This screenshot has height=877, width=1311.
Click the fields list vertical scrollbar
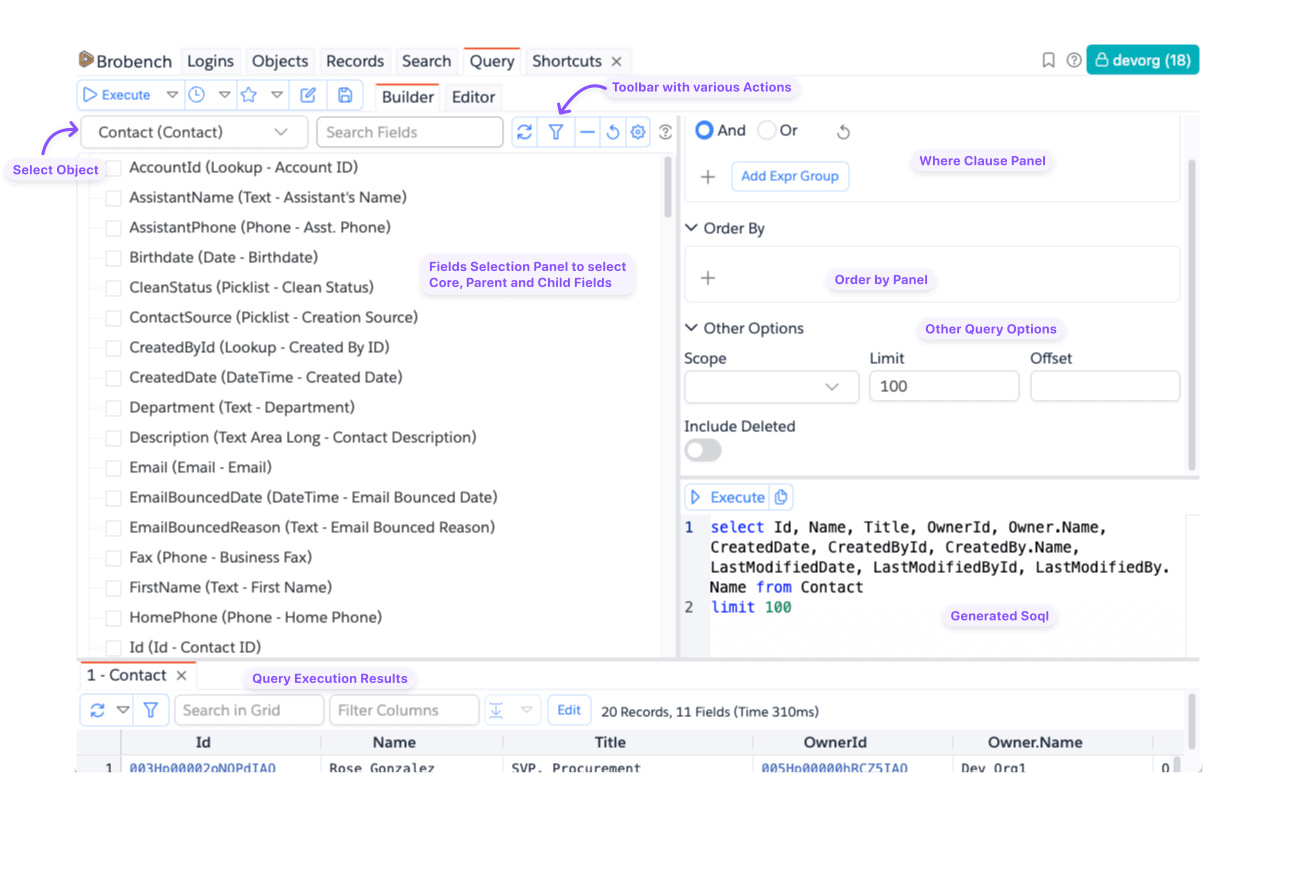click(x=668, y=187)
